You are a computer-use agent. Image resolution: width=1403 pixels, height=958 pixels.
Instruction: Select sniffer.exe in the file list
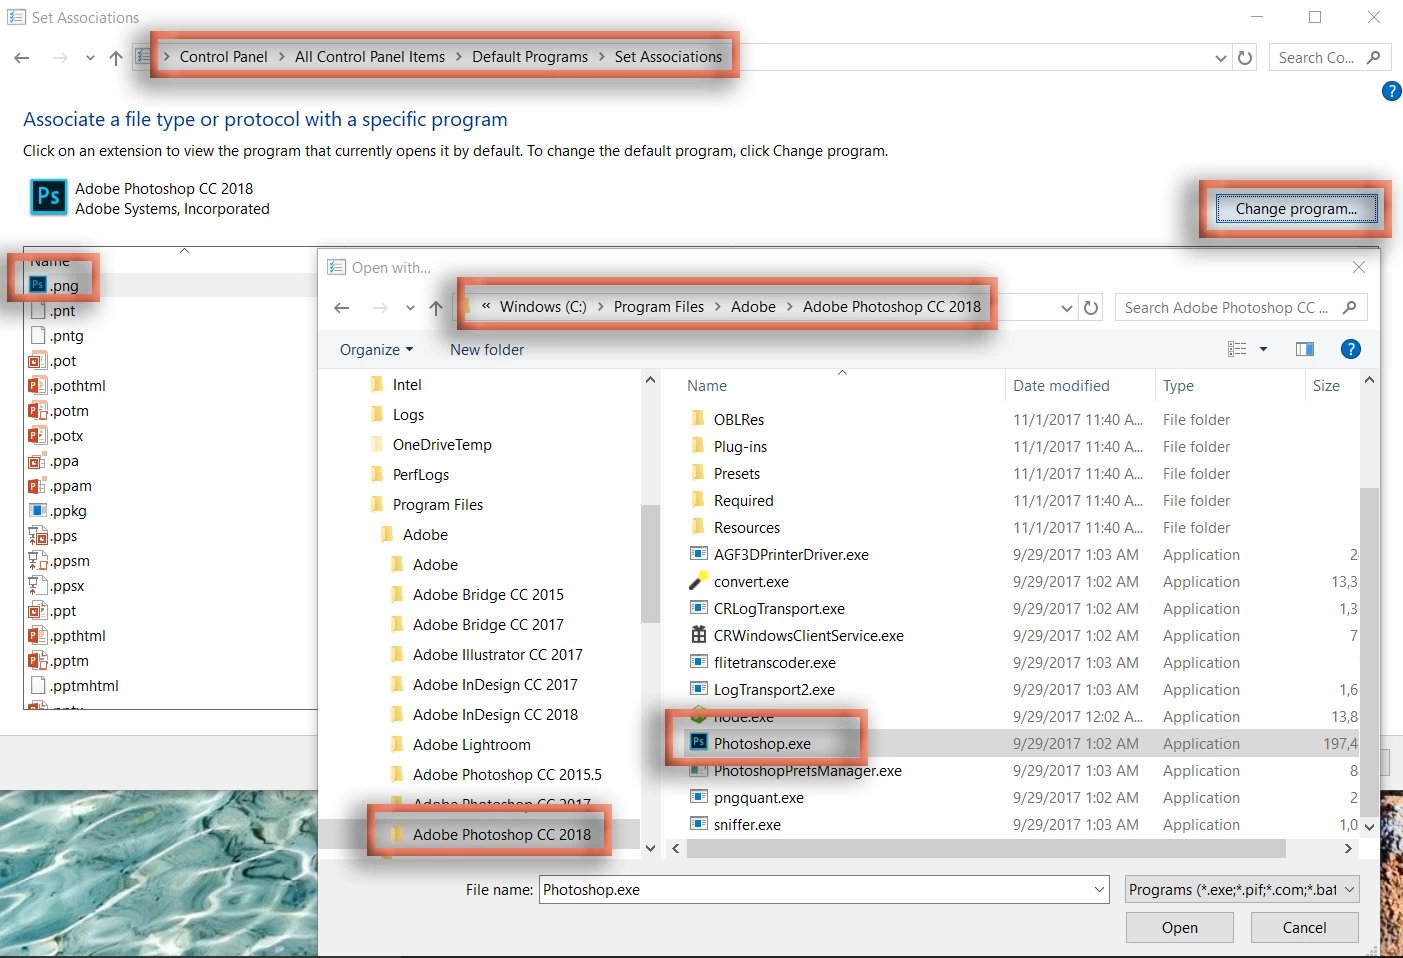point(747,824)
